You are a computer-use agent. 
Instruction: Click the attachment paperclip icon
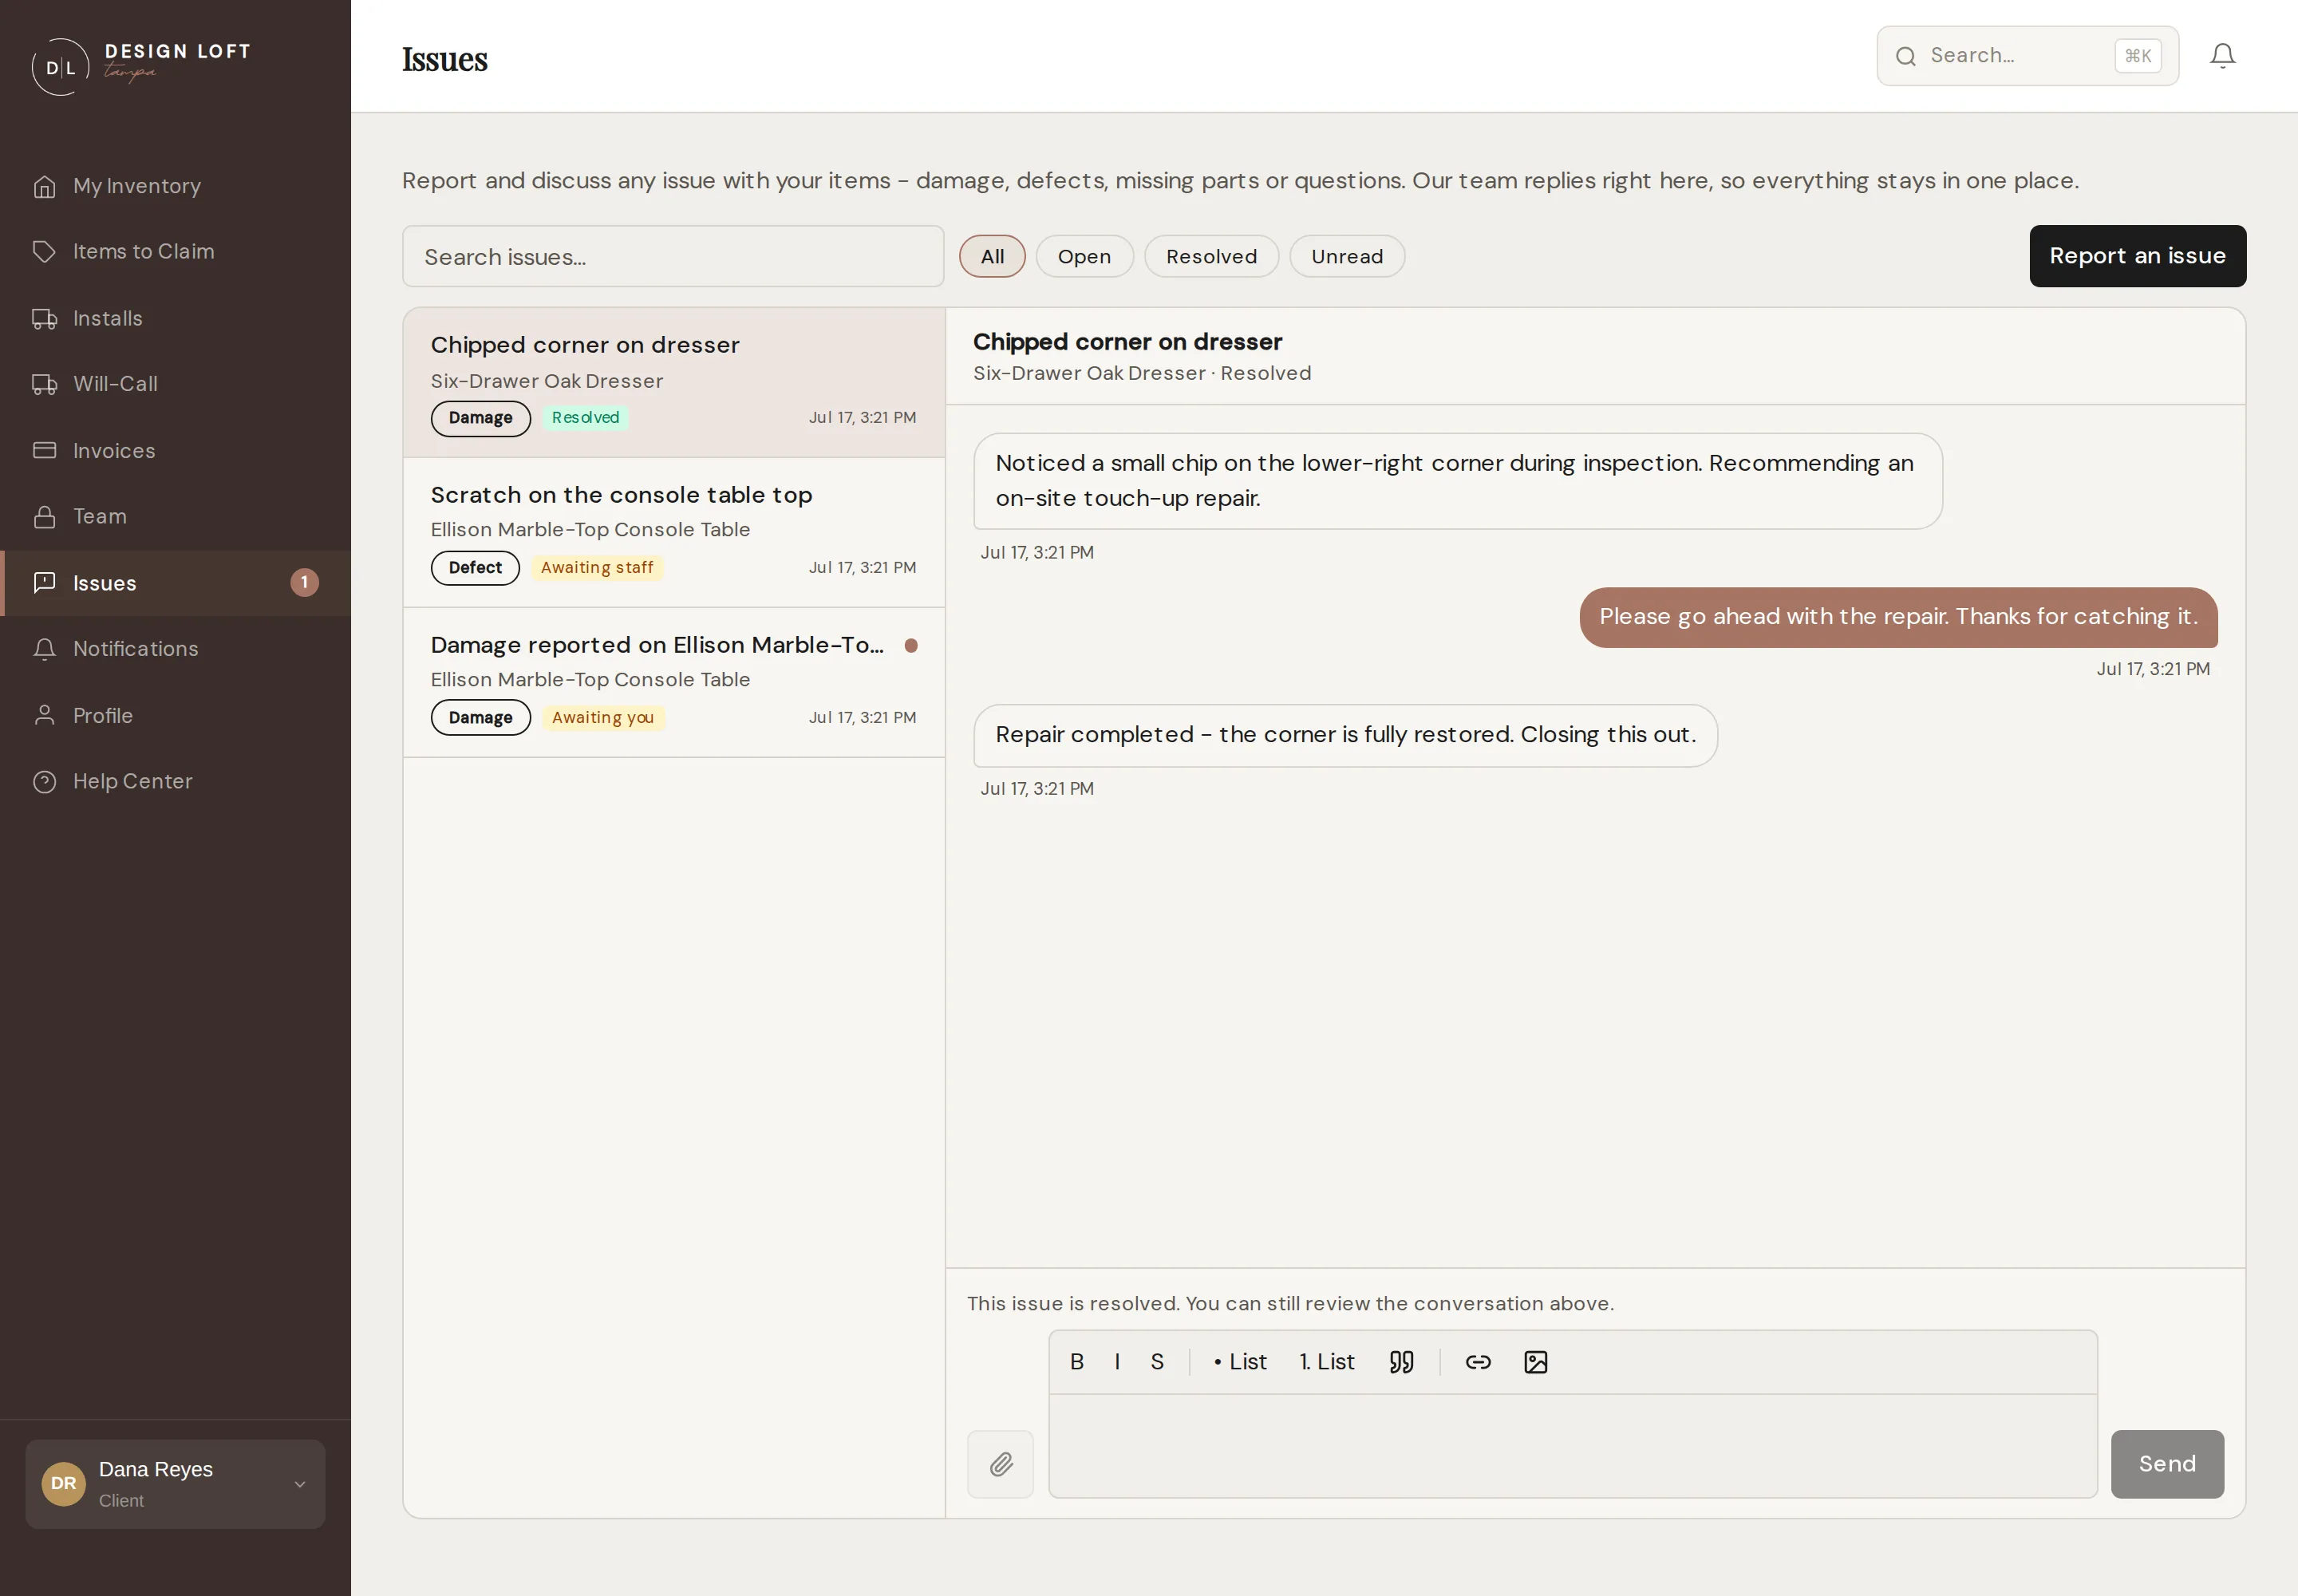click(1000, 1464)
